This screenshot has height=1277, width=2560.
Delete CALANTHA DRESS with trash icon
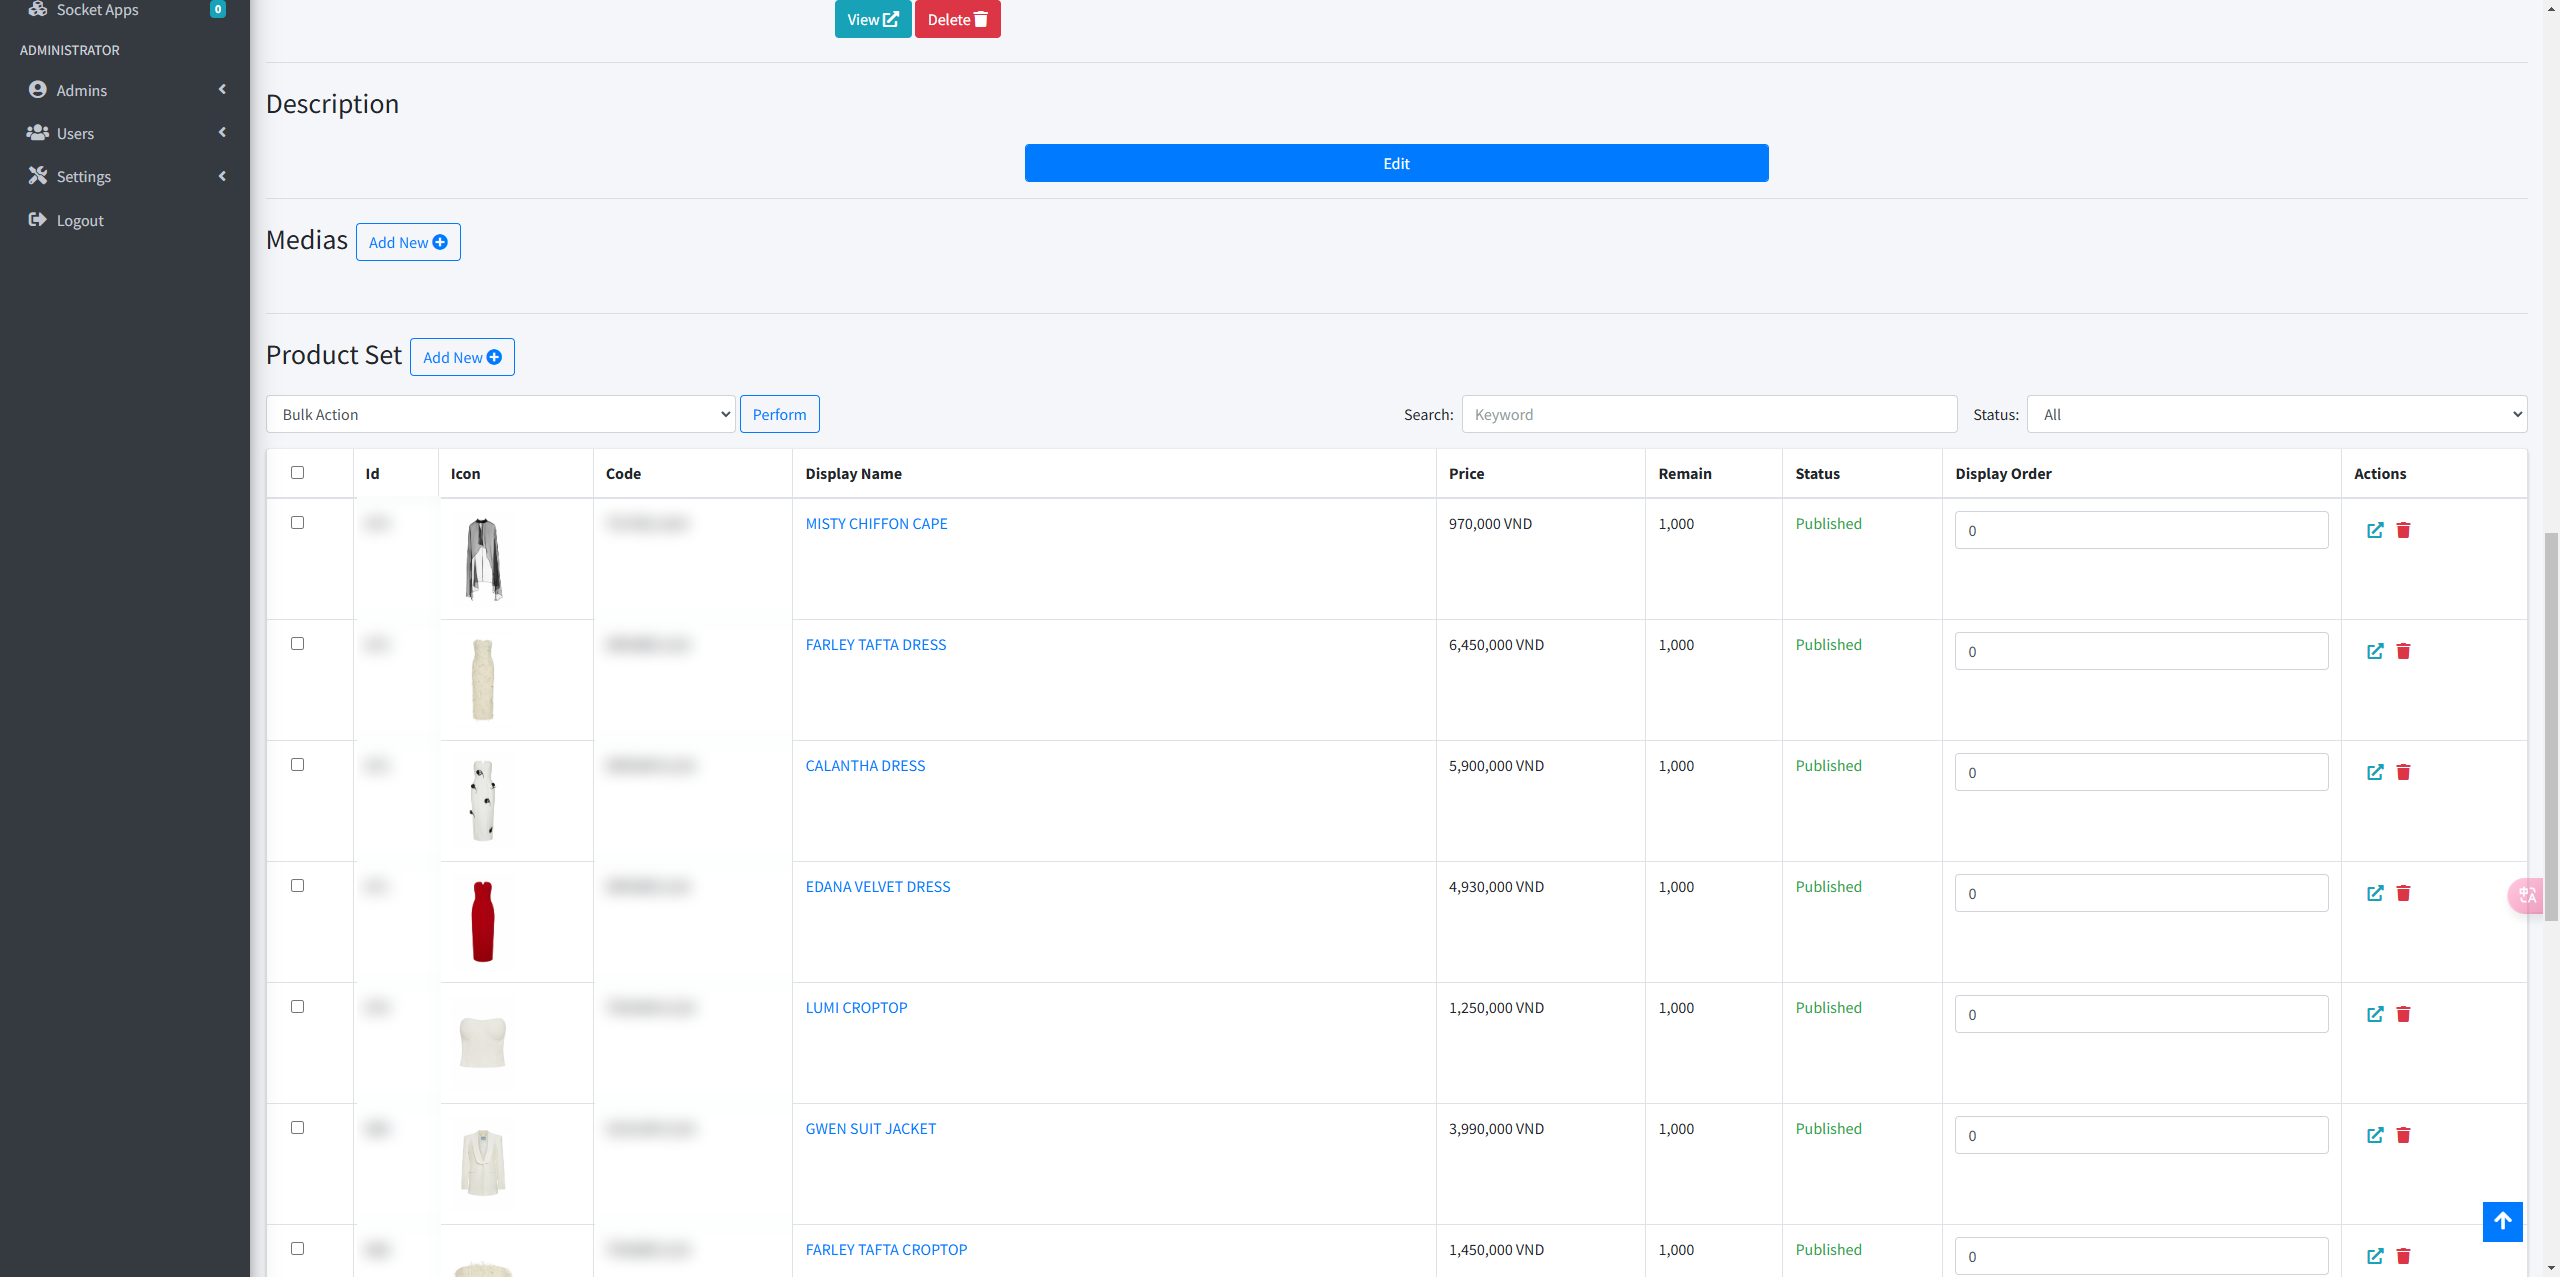pyautogui.click(x=2403, y=772)
